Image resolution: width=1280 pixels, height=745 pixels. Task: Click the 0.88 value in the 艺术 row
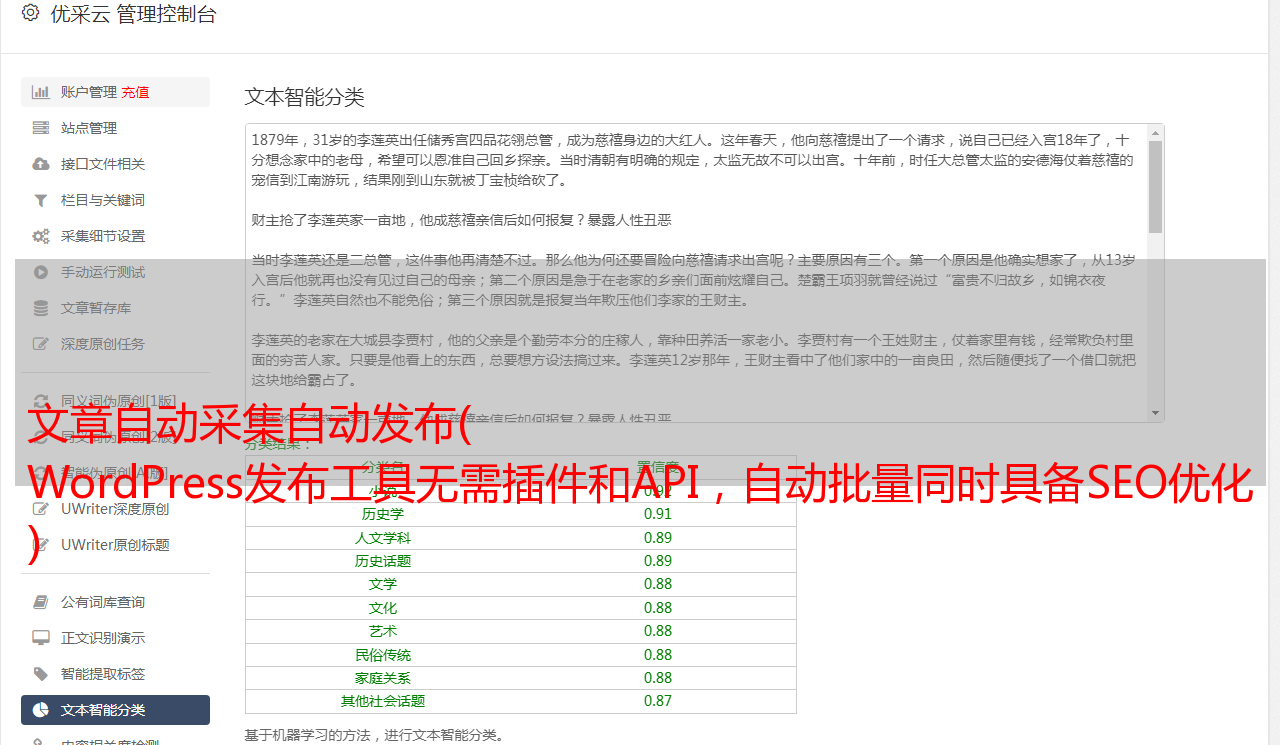(x=658, y=631)
